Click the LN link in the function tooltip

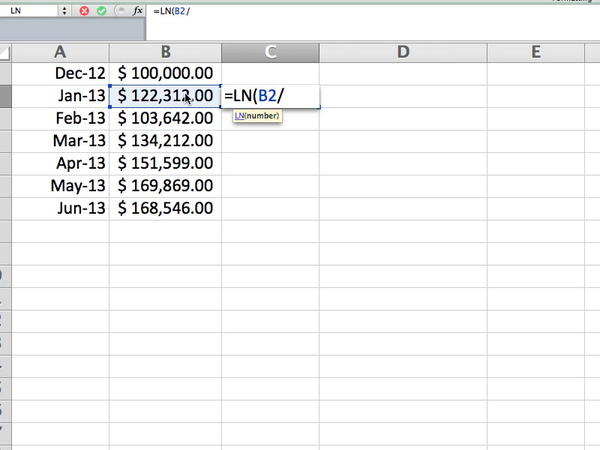239,116
